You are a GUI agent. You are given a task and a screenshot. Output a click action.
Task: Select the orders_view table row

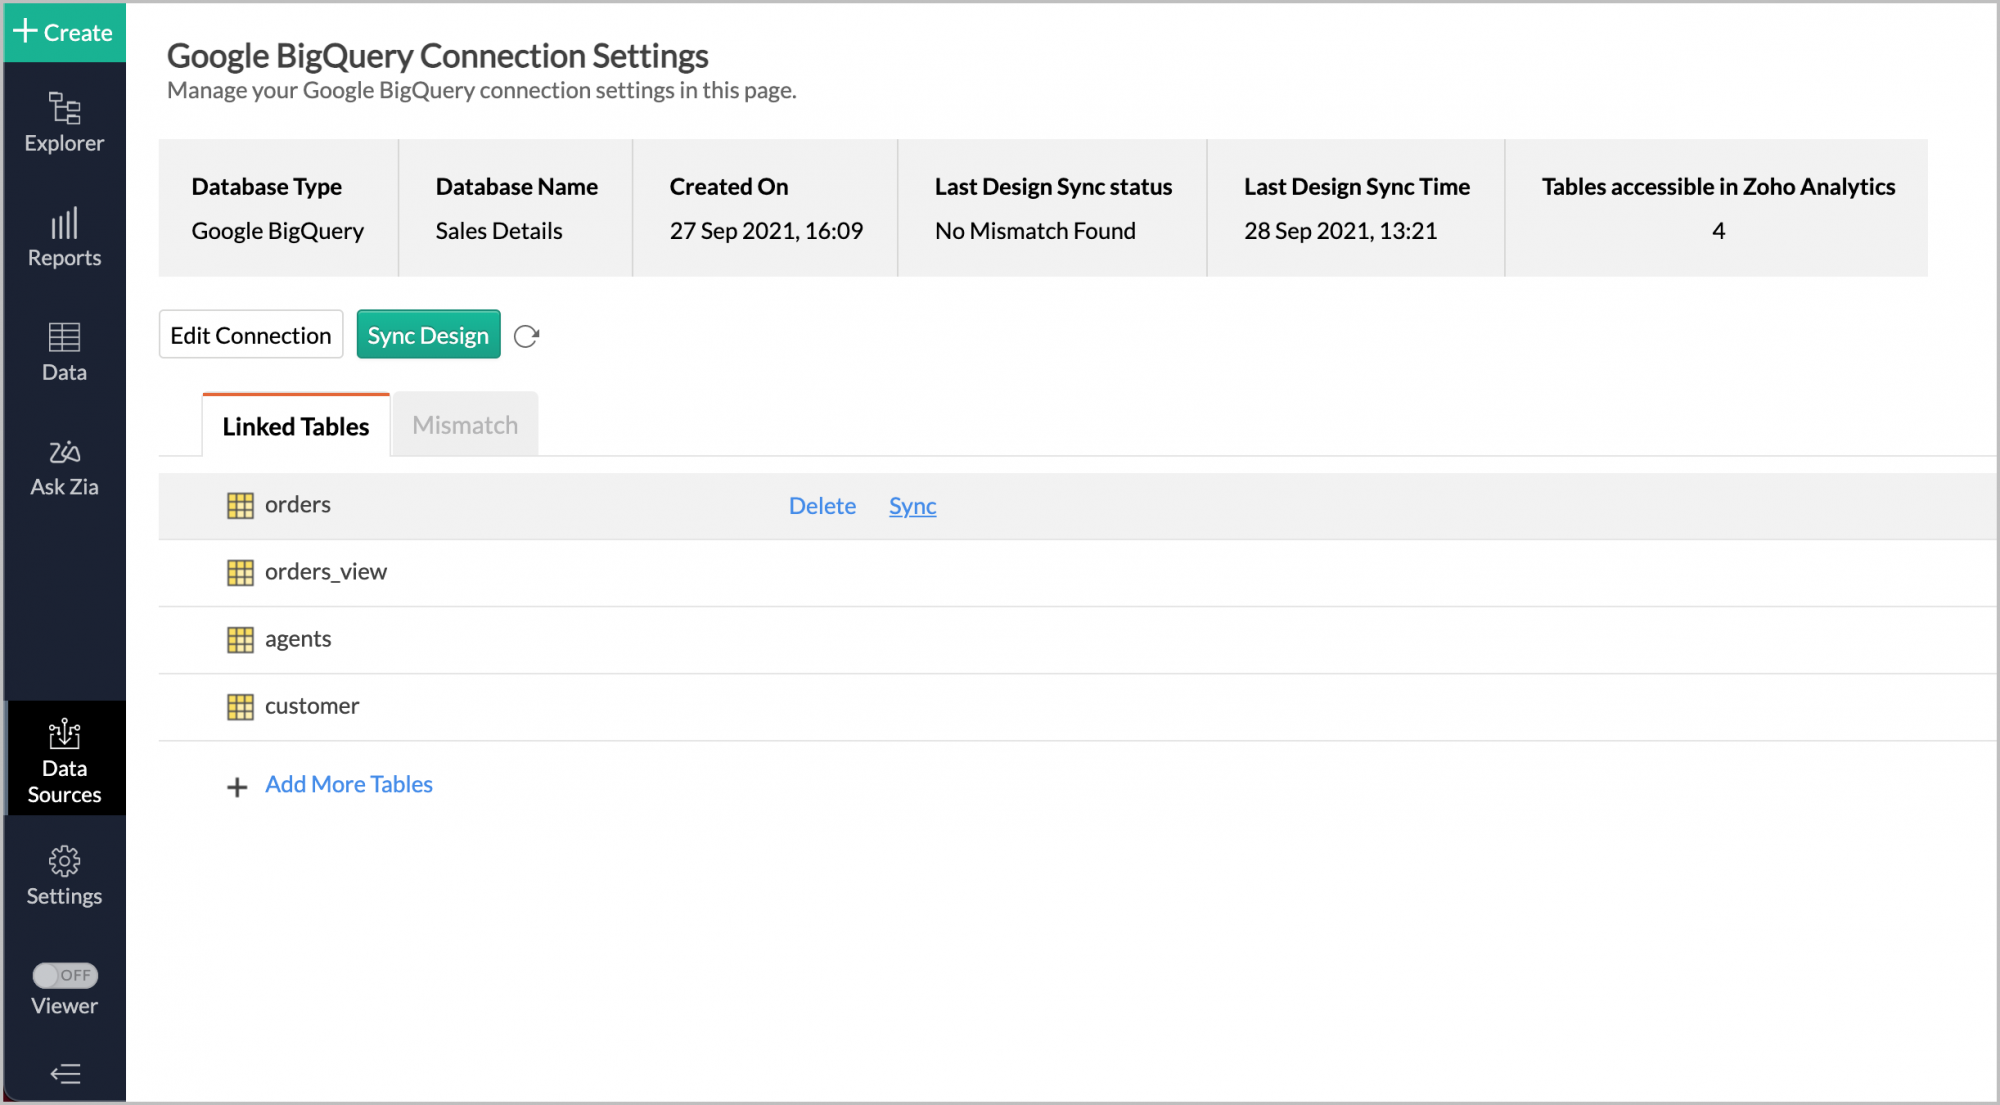point(1078,573)
